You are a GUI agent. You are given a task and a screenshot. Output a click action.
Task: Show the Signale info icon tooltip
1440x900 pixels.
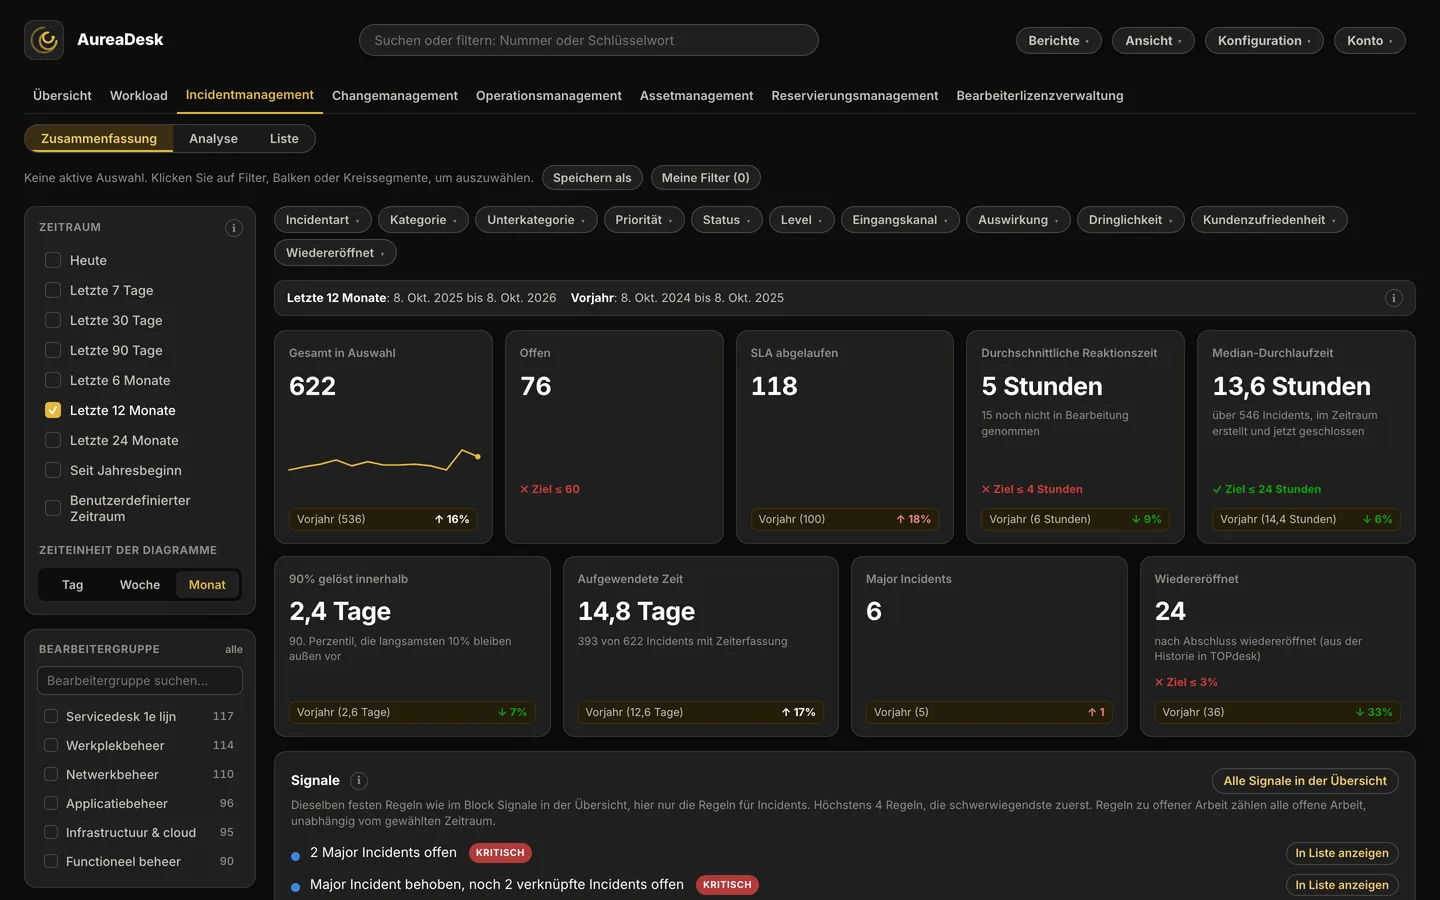point(359,781)
